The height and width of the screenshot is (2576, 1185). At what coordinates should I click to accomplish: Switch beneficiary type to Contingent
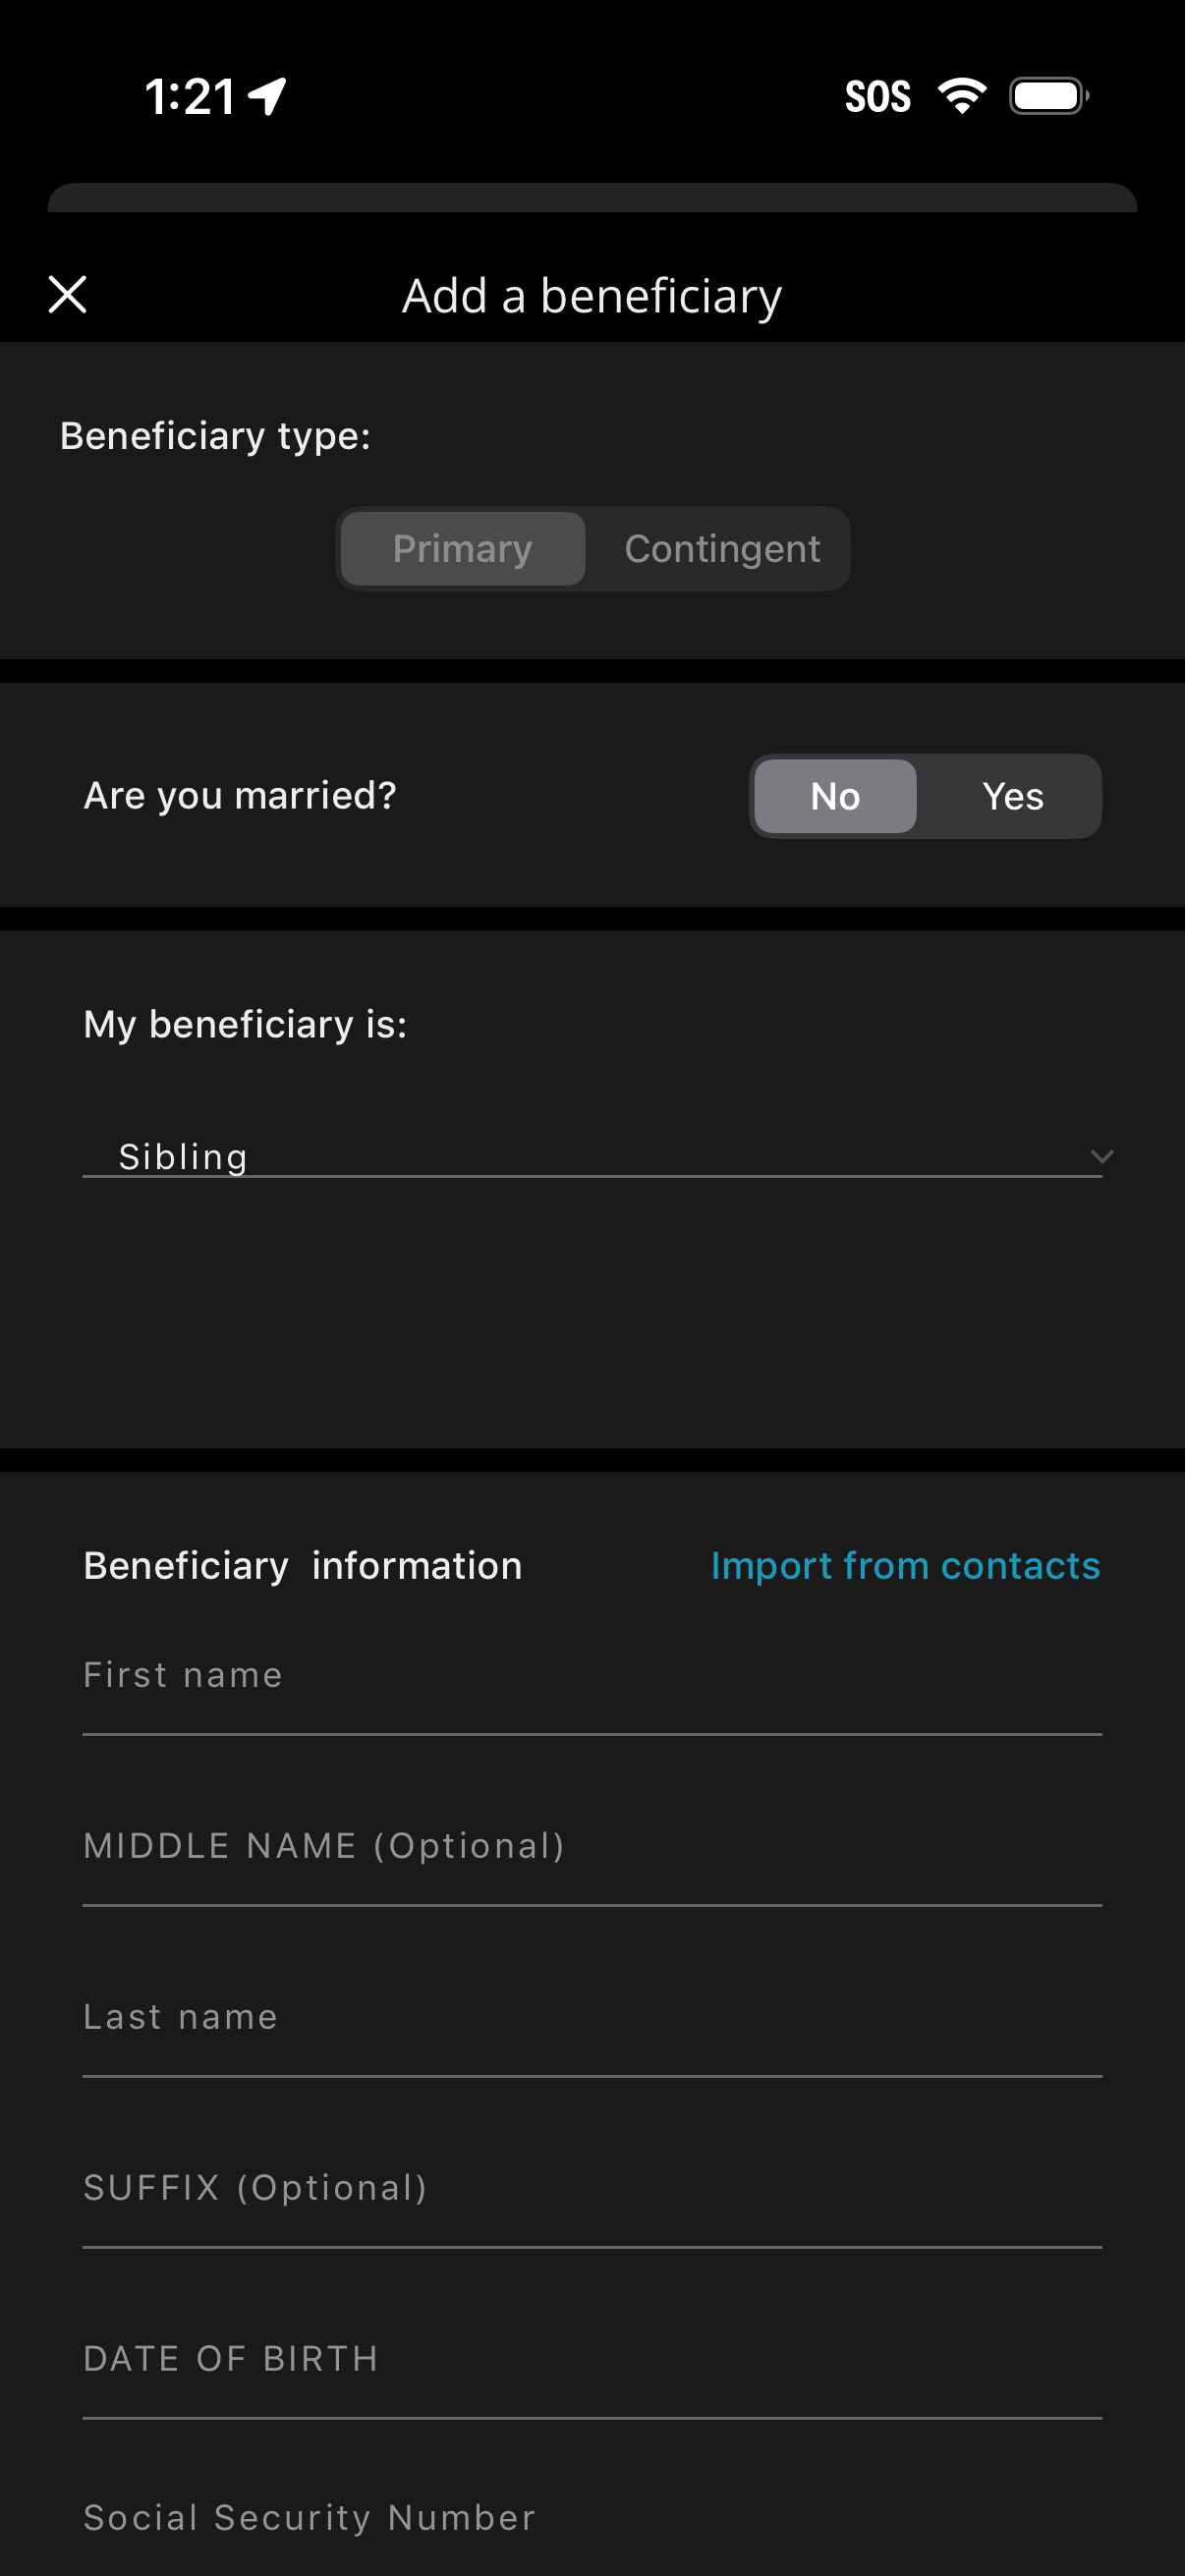722,548
